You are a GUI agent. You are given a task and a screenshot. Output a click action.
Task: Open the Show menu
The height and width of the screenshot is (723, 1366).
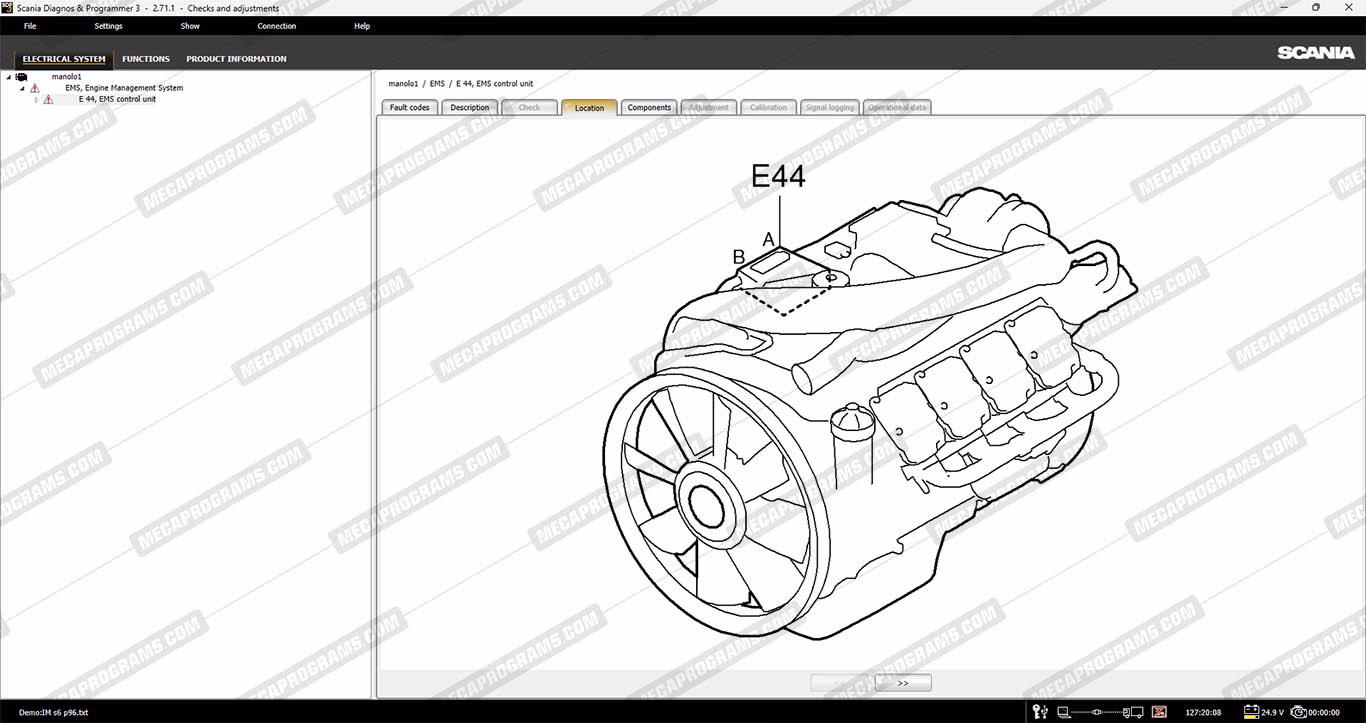click(190, 26)
